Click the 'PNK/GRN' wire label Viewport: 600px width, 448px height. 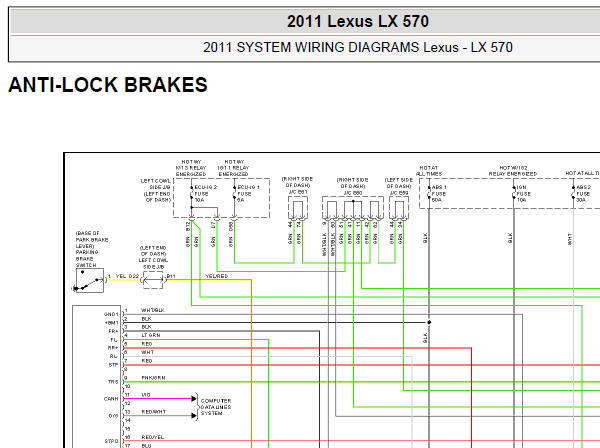(x=153, y=378)
